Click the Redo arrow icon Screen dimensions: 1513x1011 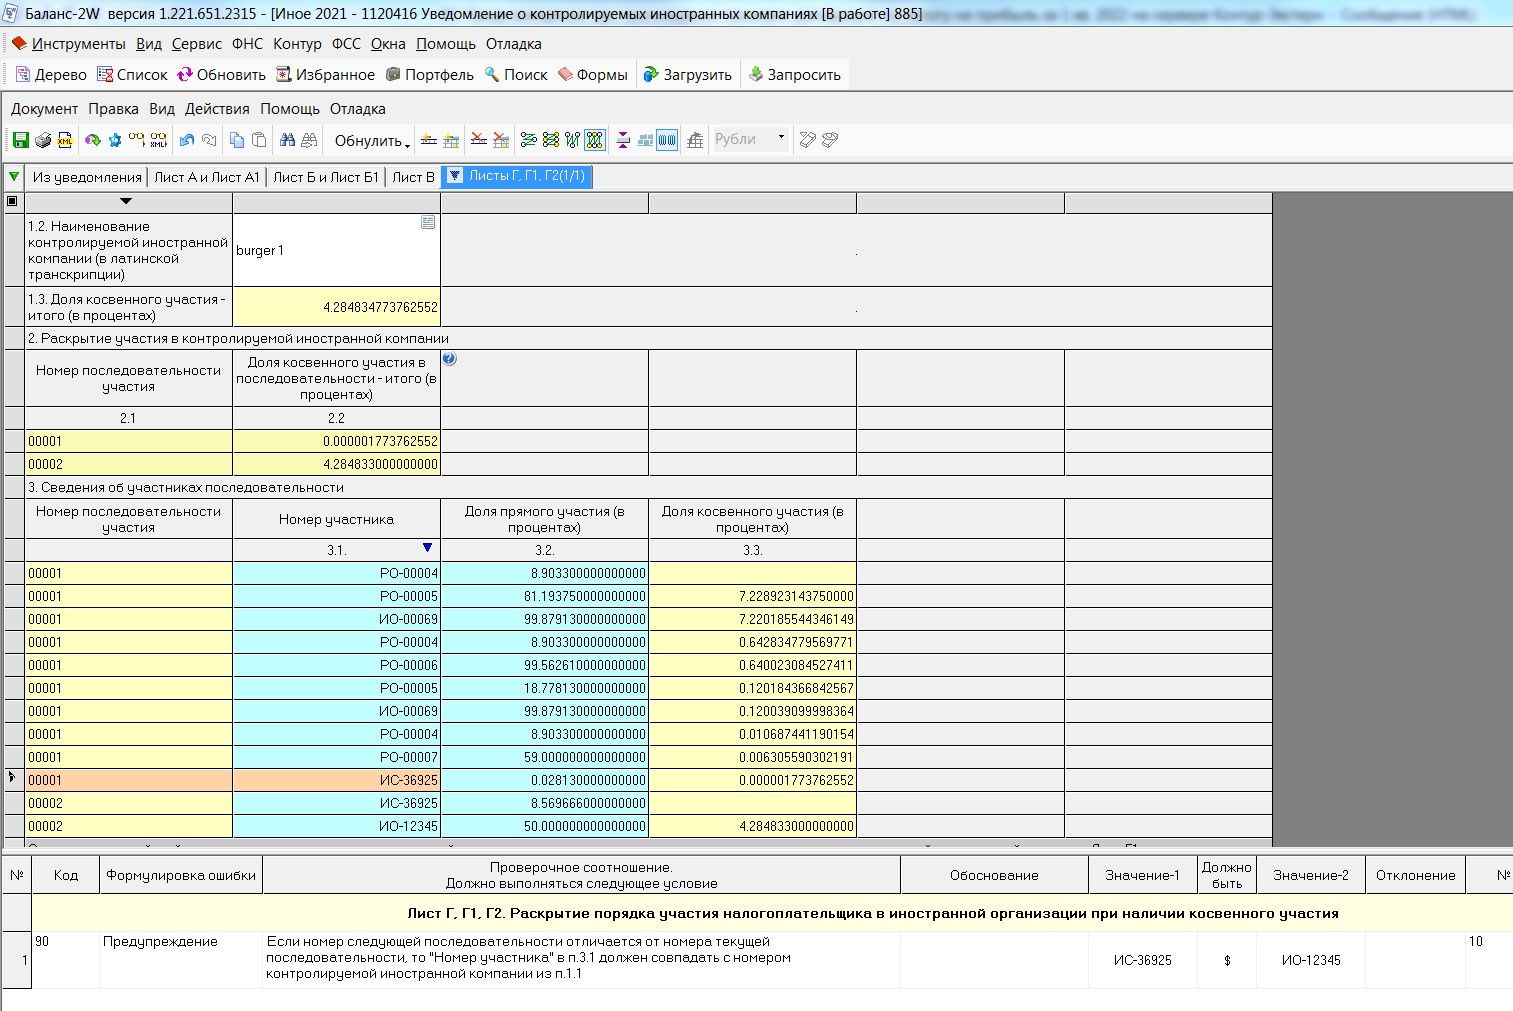(x=209, y=140)
